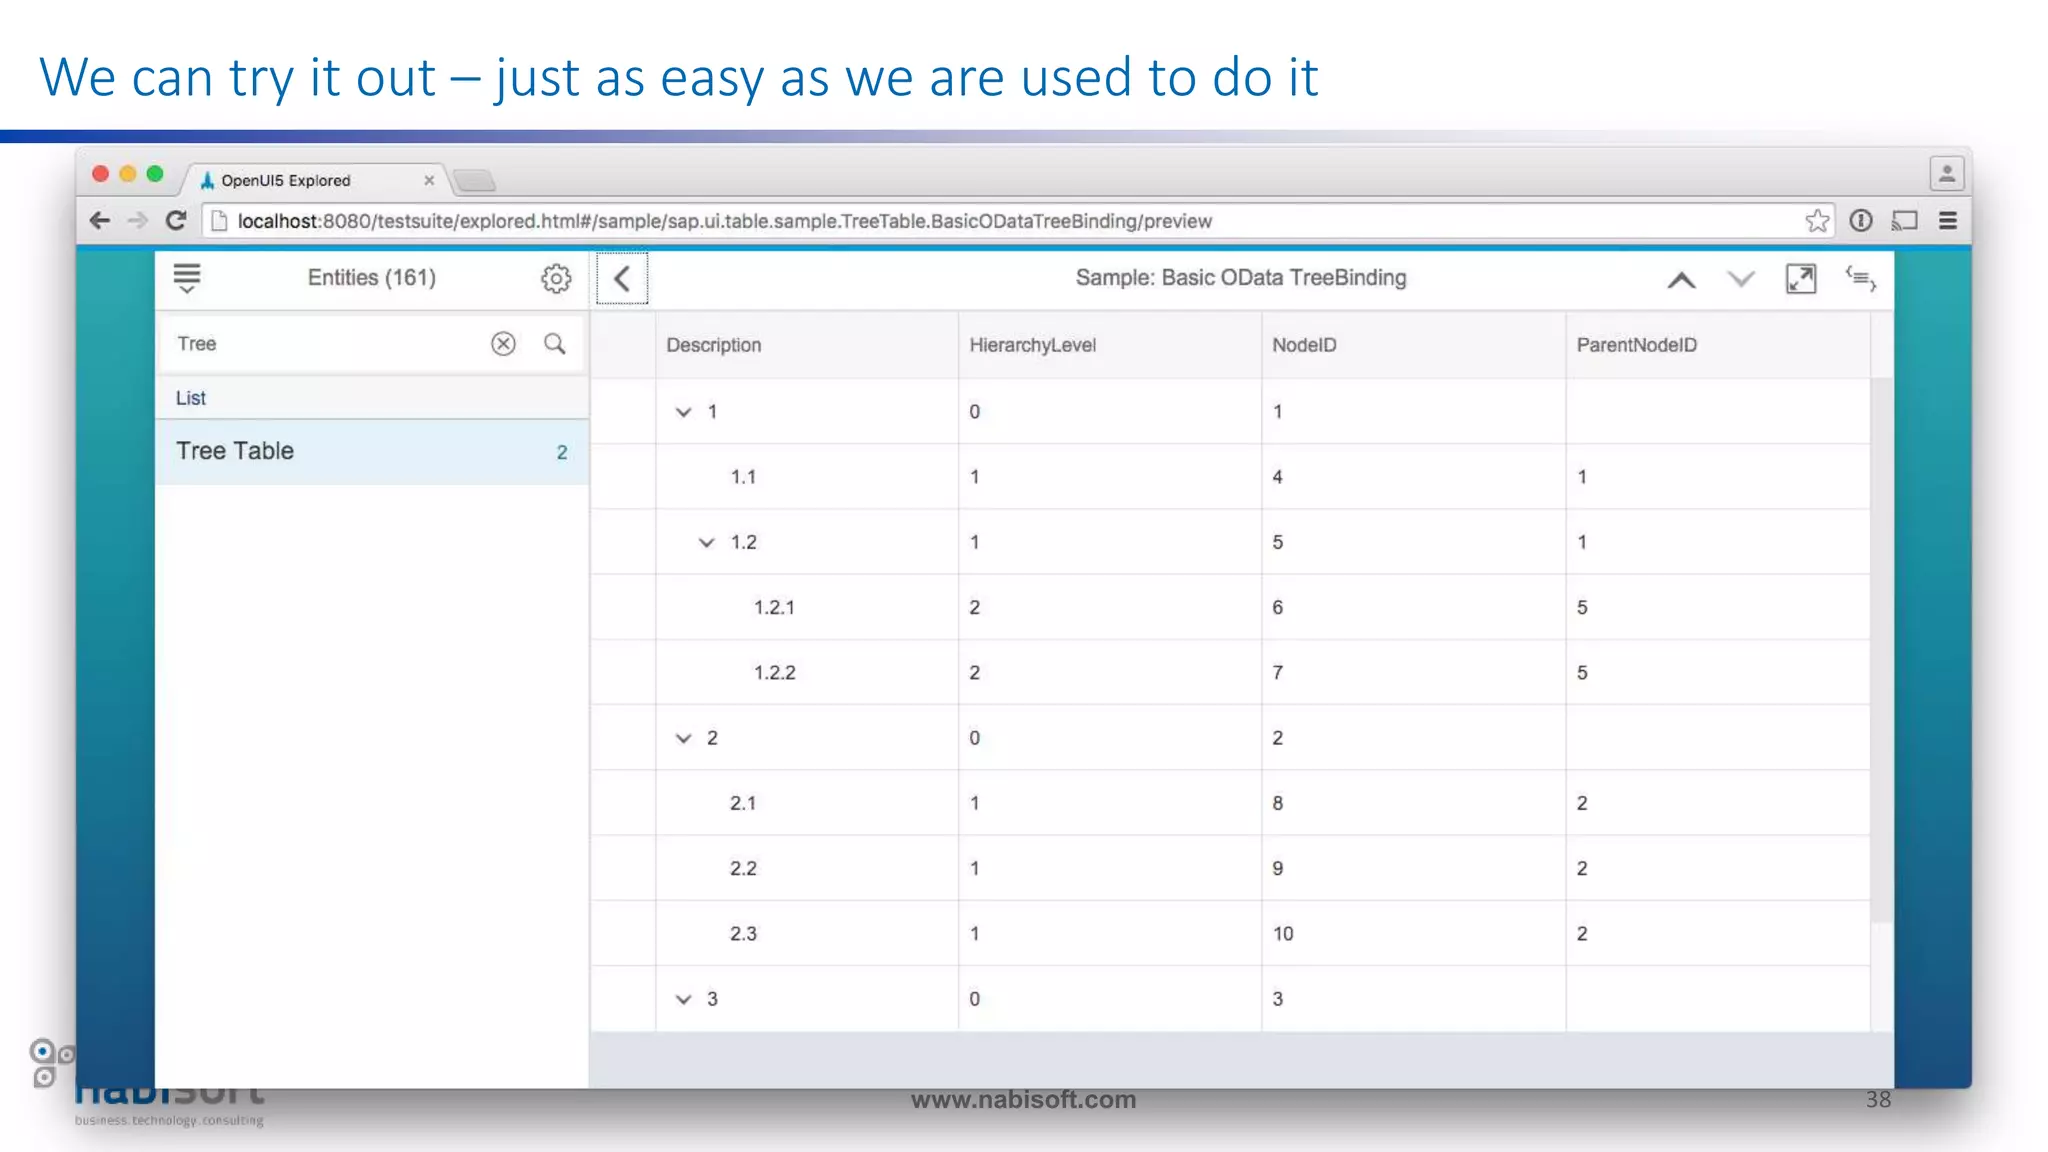The height and width of the screenshot is (1152, 2048).
Task: Click Sample: Basic OData TreeBinding title
Action: [x=1241, y=278]
